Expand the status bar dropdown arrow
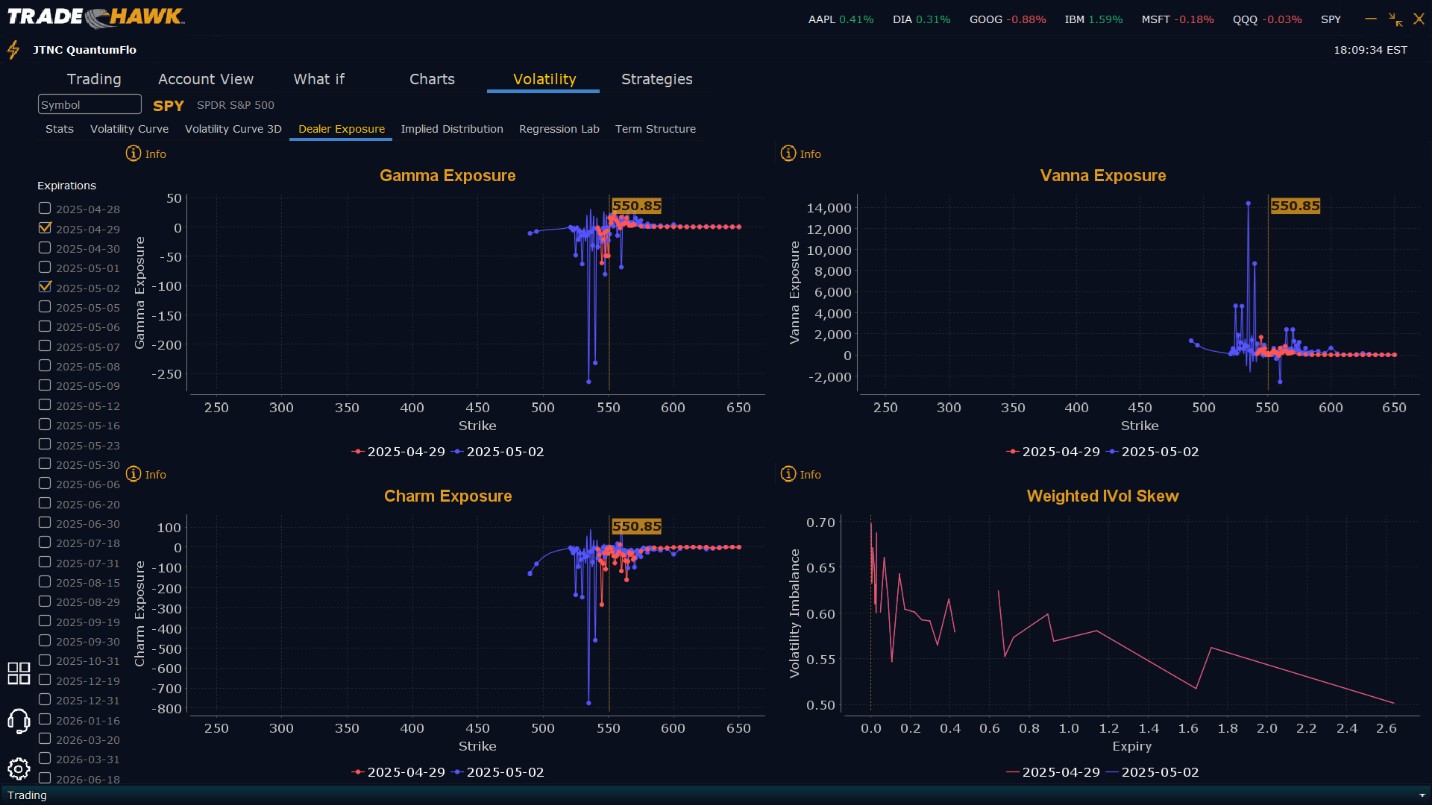 pyautogui.click(x=1422, y=796)
